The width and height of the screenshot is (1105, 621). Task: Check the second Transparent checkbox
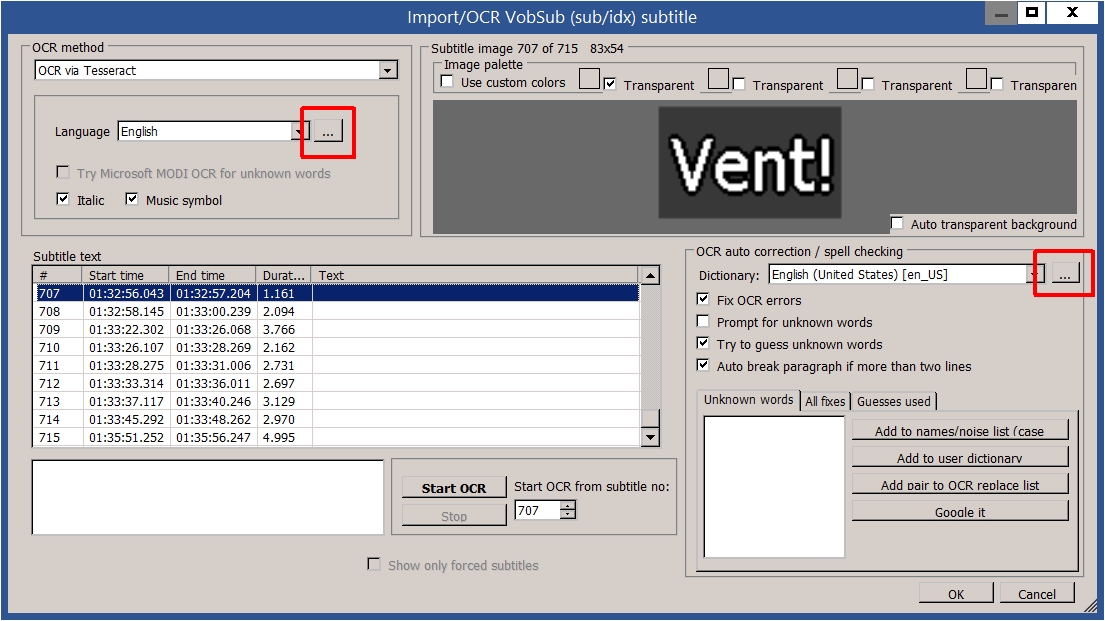[x=739, y=85]
